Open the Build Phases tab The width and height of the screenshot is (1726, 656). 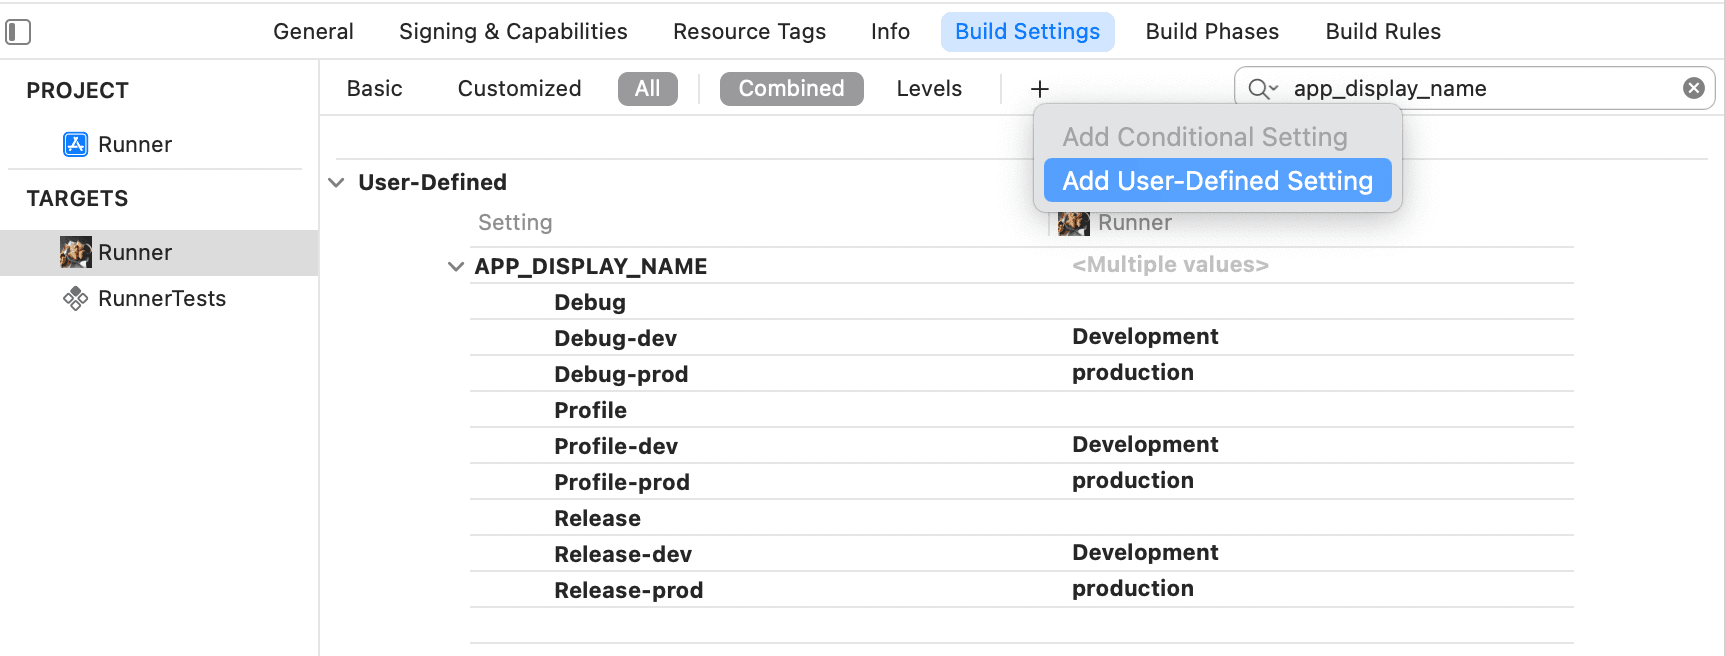pos(1212,32)
